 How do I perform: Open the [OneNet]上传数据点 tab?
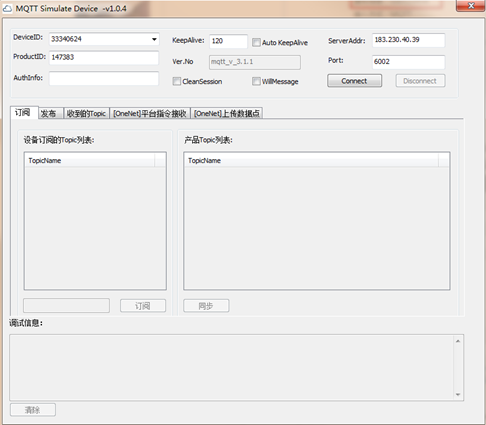tap(227, 113)
